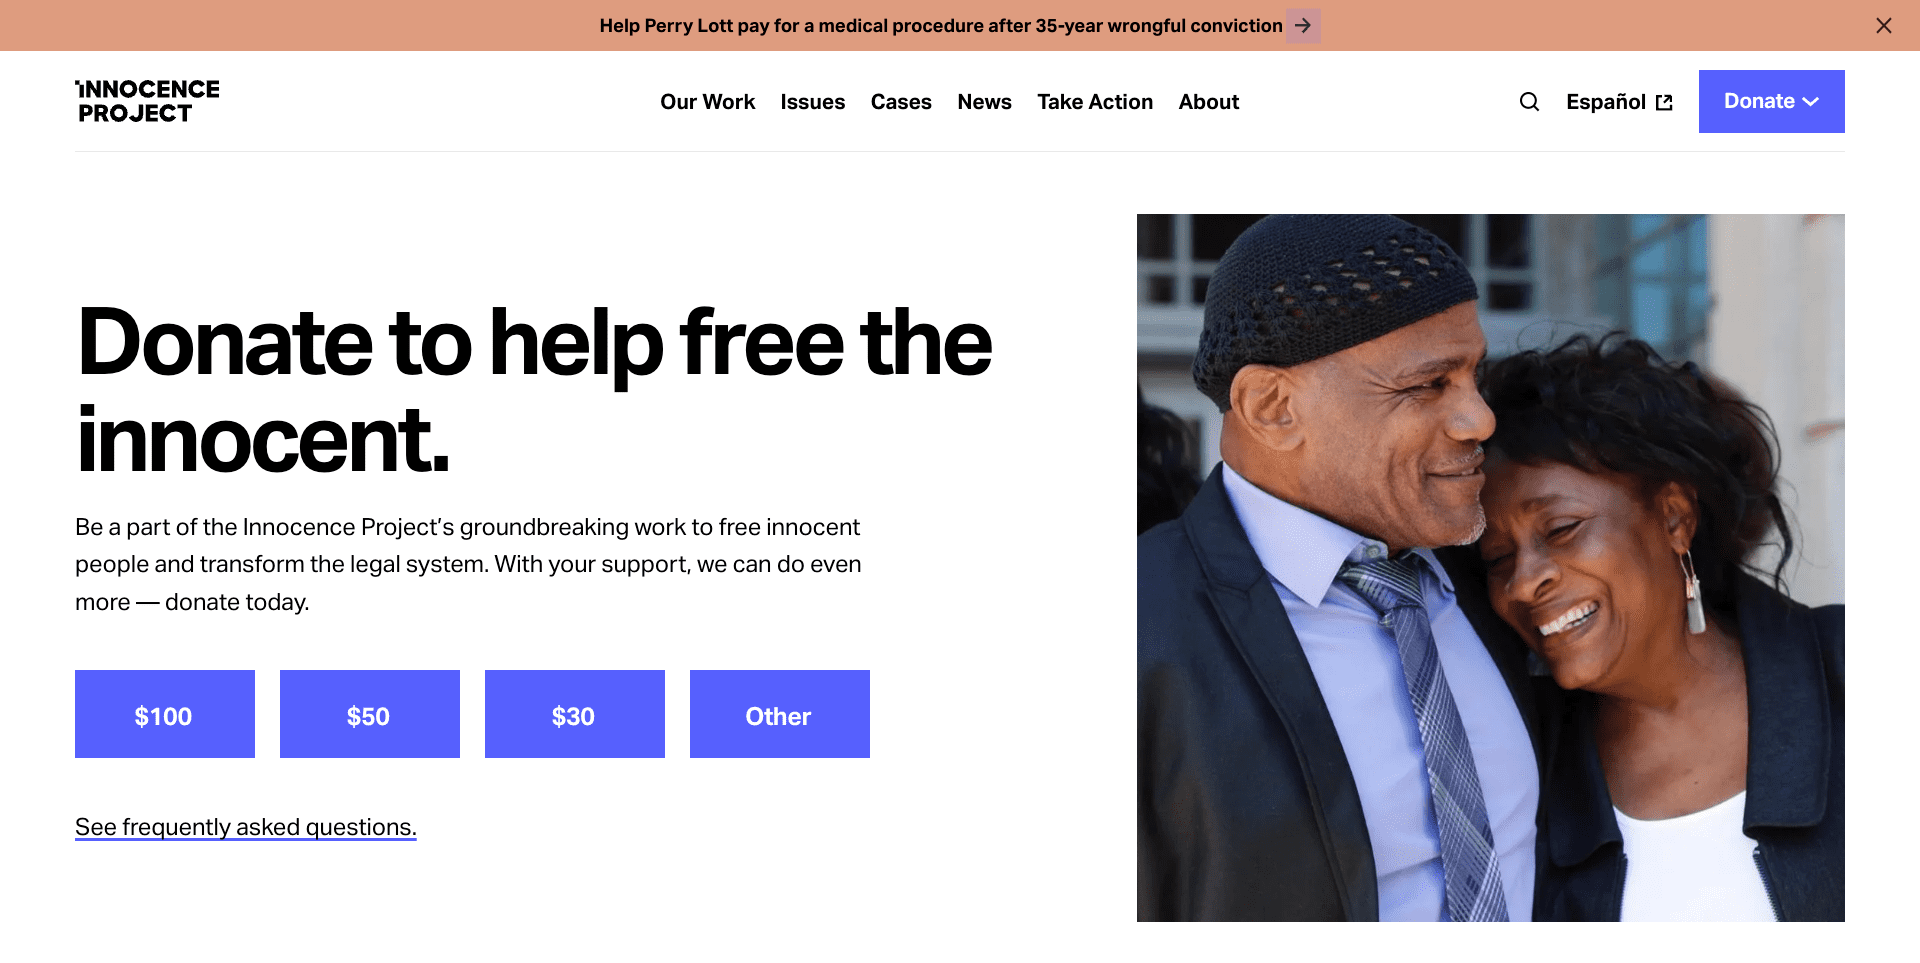Click the external link icon beside Español

pos(1664,103)
